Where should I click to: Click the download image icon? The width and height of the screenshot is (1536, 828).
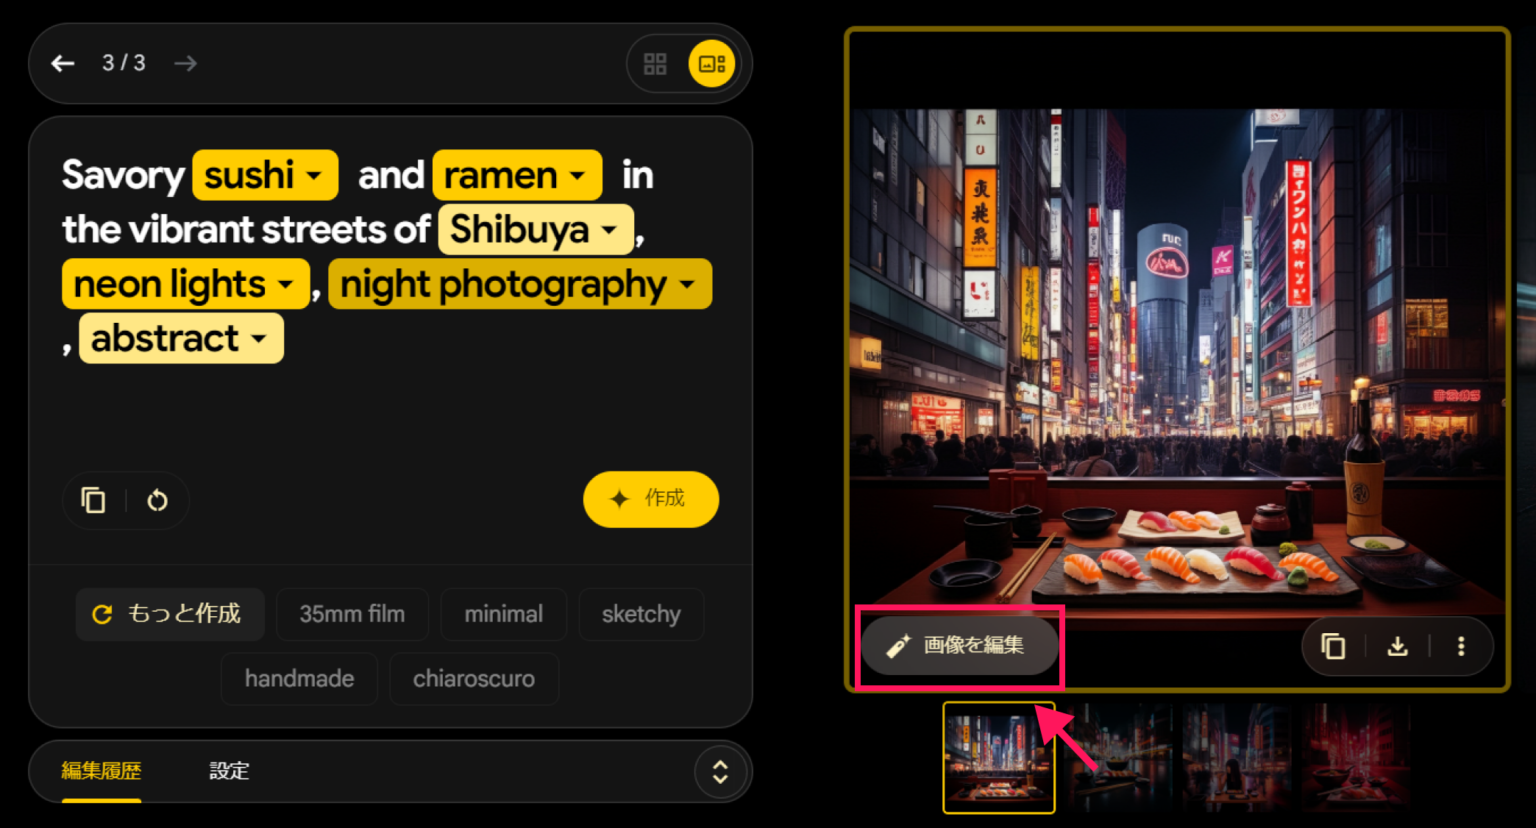coord(1398,646)
